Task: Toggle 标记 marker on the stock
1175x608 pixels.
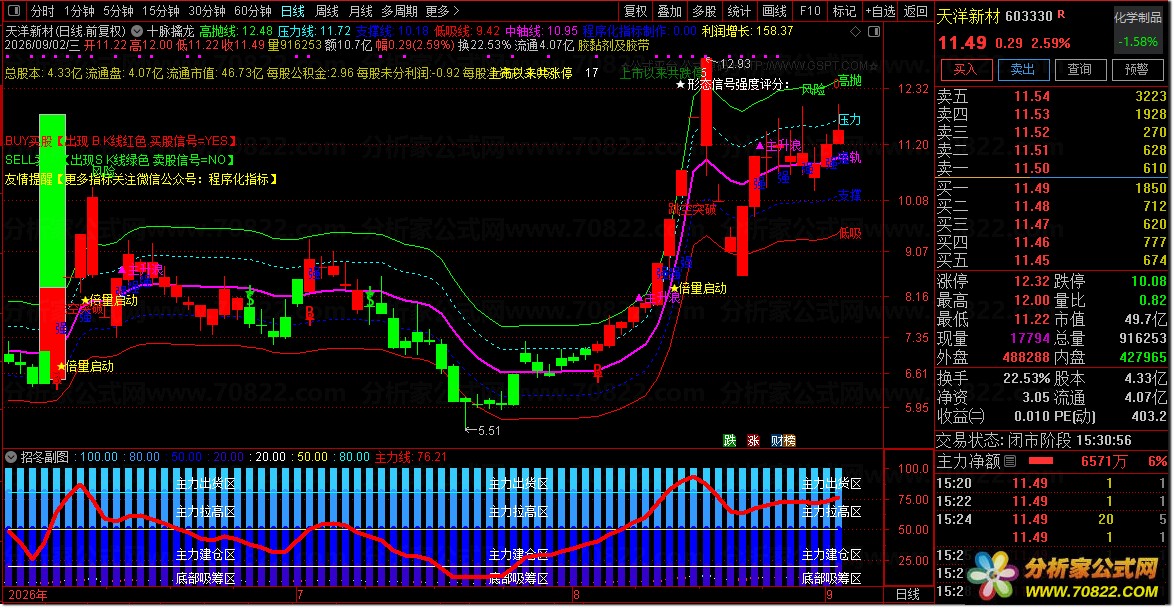Action: tap(844, 11)
